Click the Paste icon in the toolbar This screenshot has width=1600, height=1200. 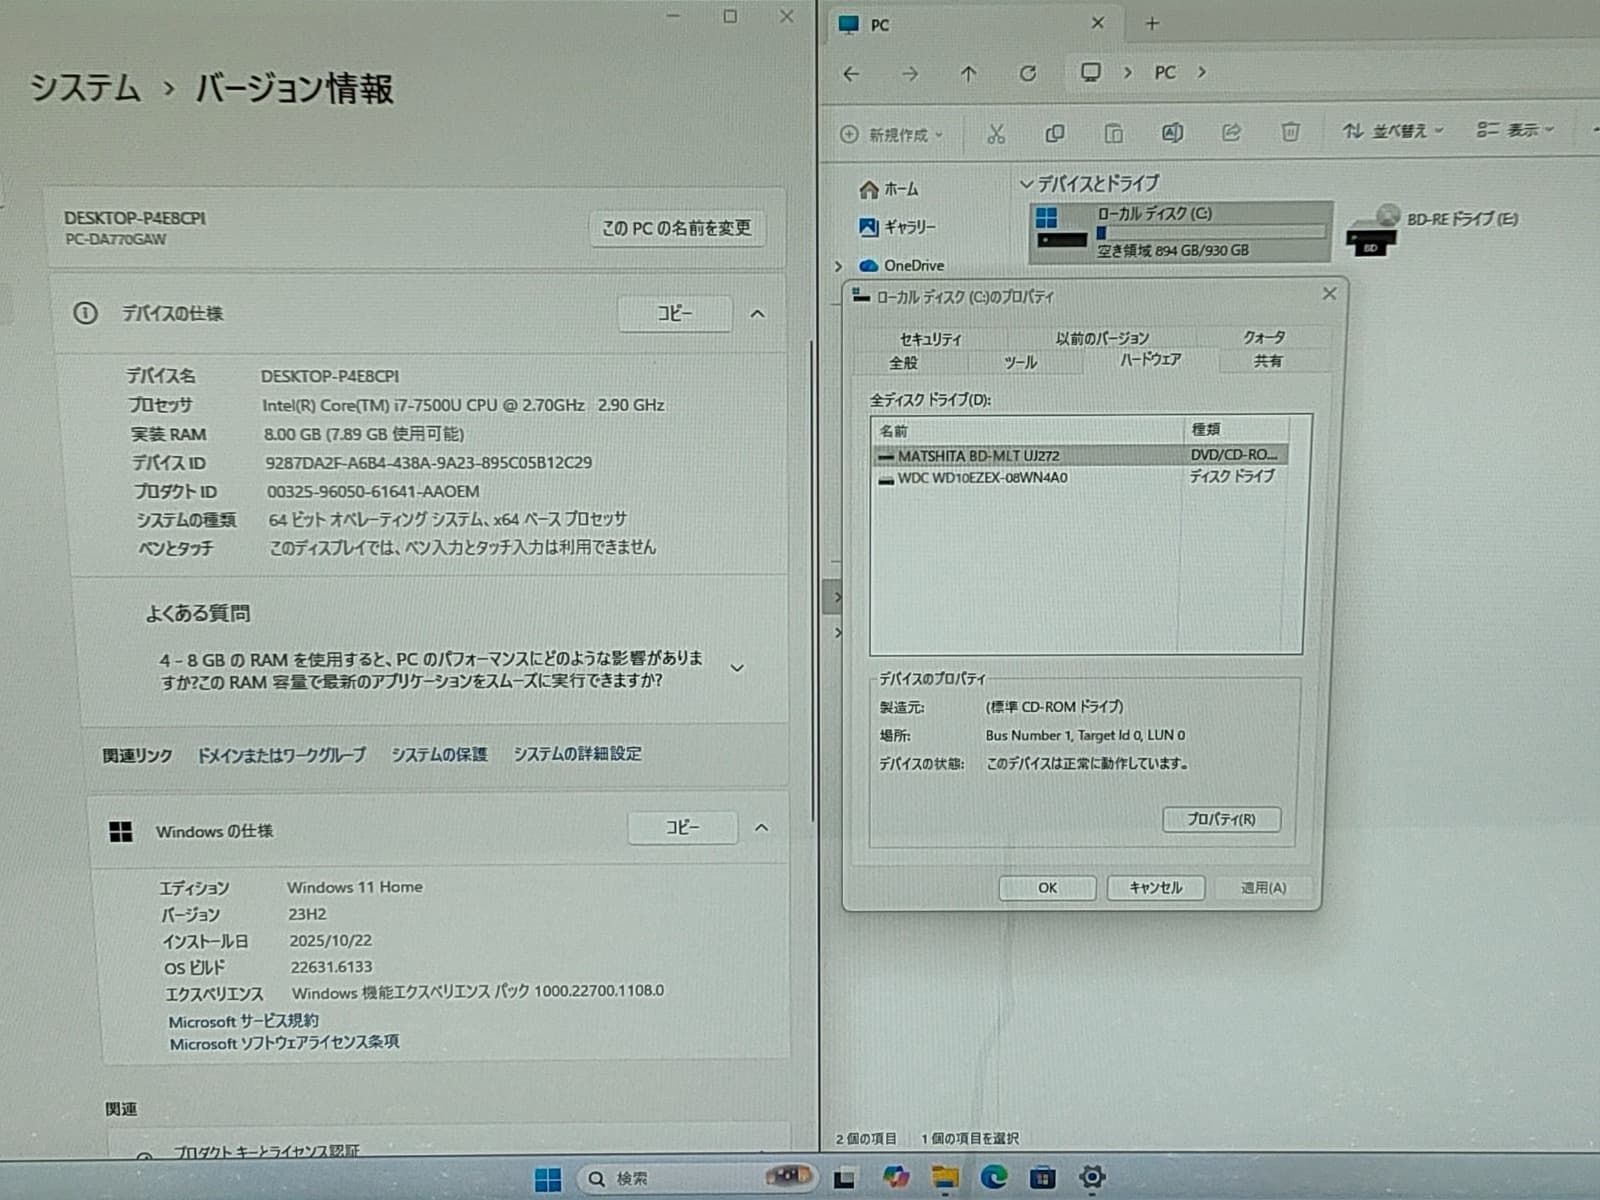(x=1112, y=133)
